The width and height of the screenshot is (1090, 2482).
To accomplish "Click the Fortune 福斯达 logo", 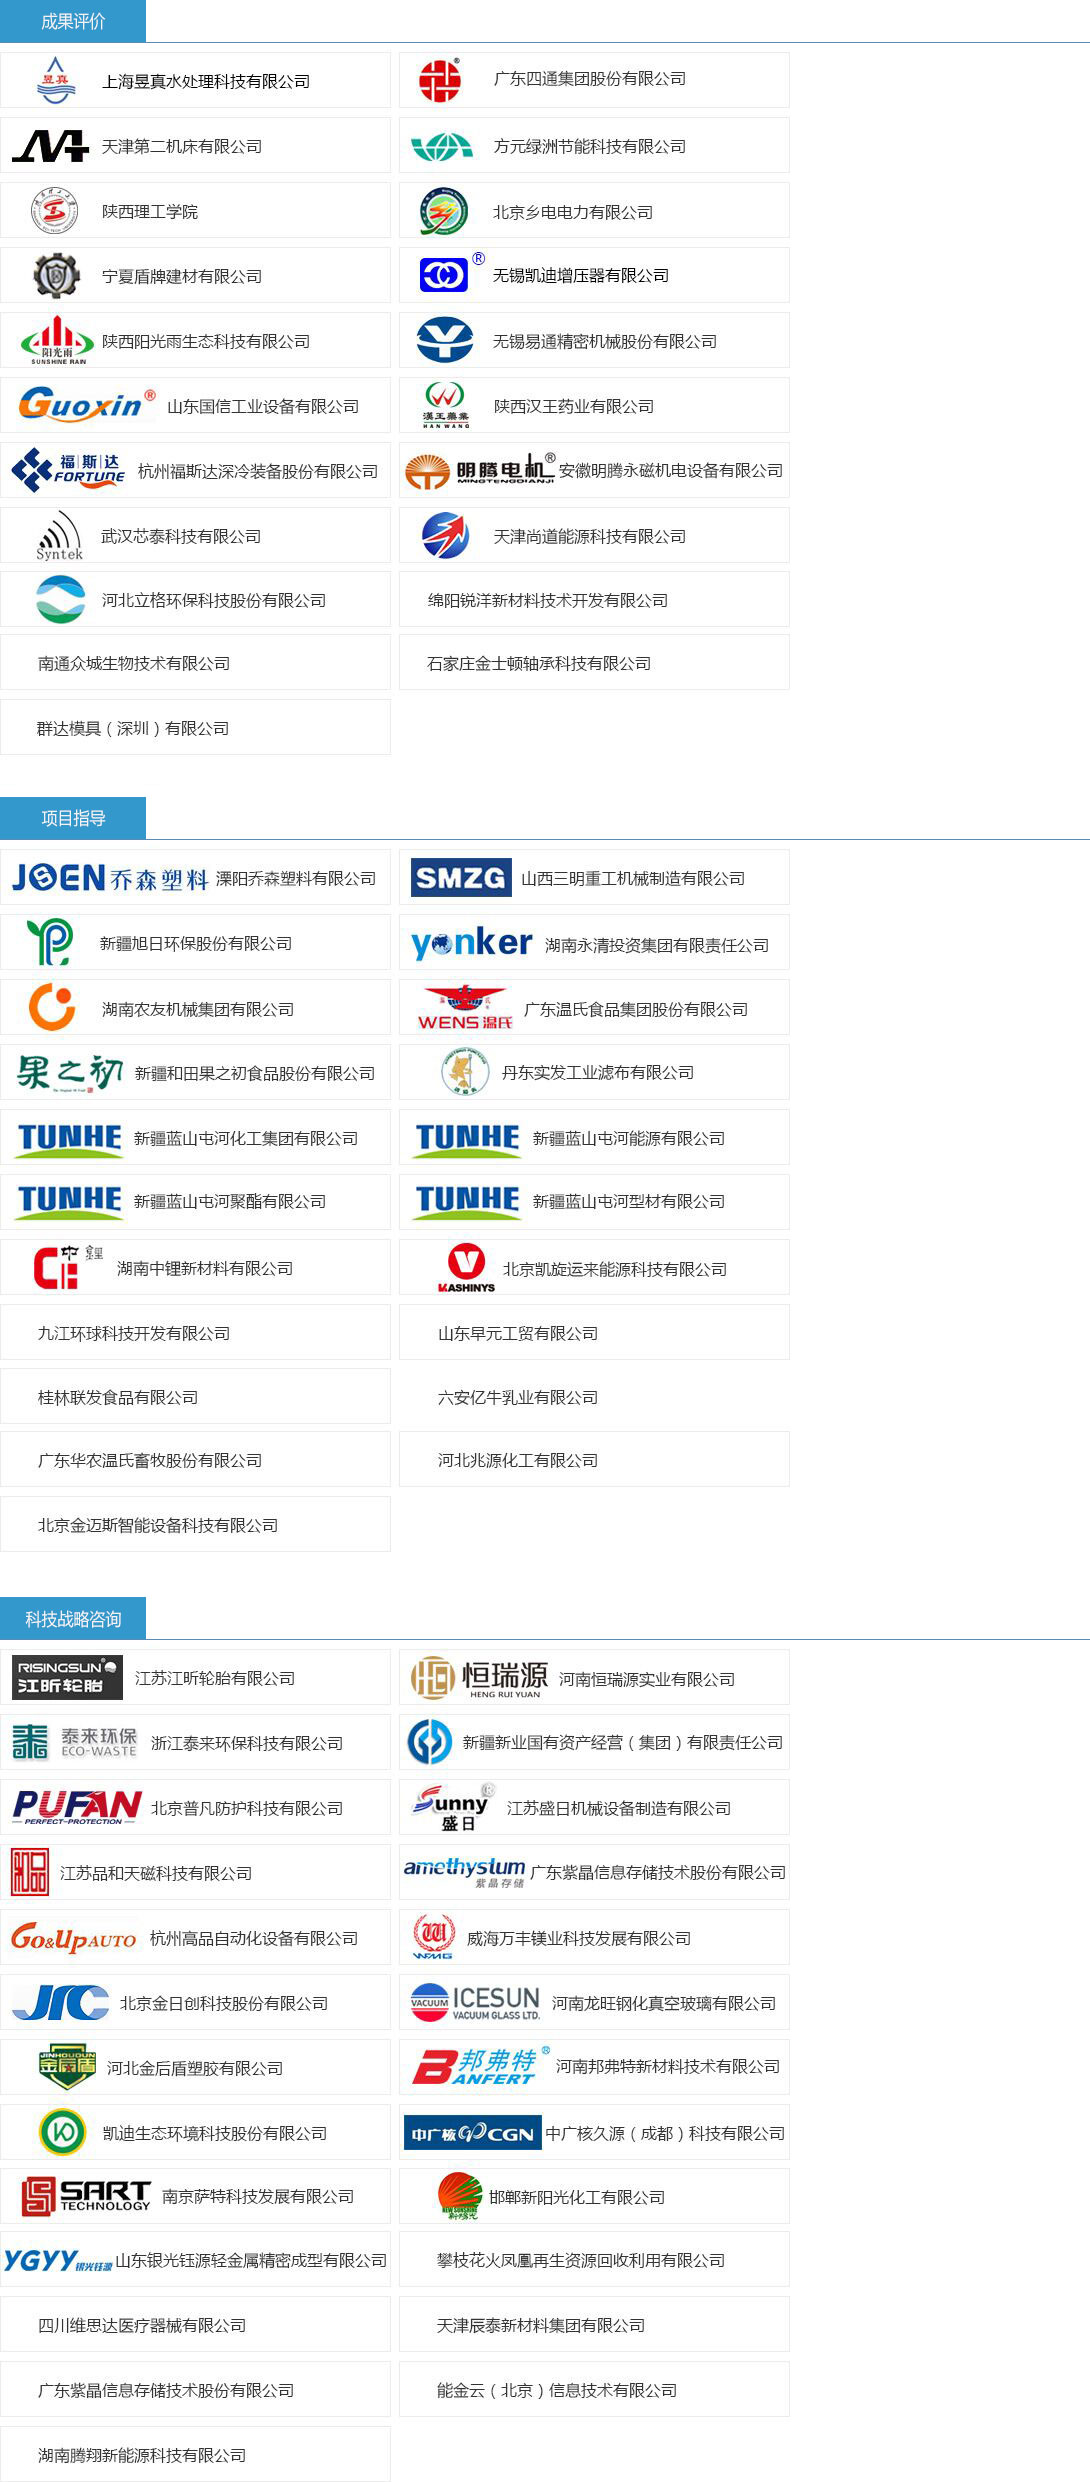I will pos(68,470).
